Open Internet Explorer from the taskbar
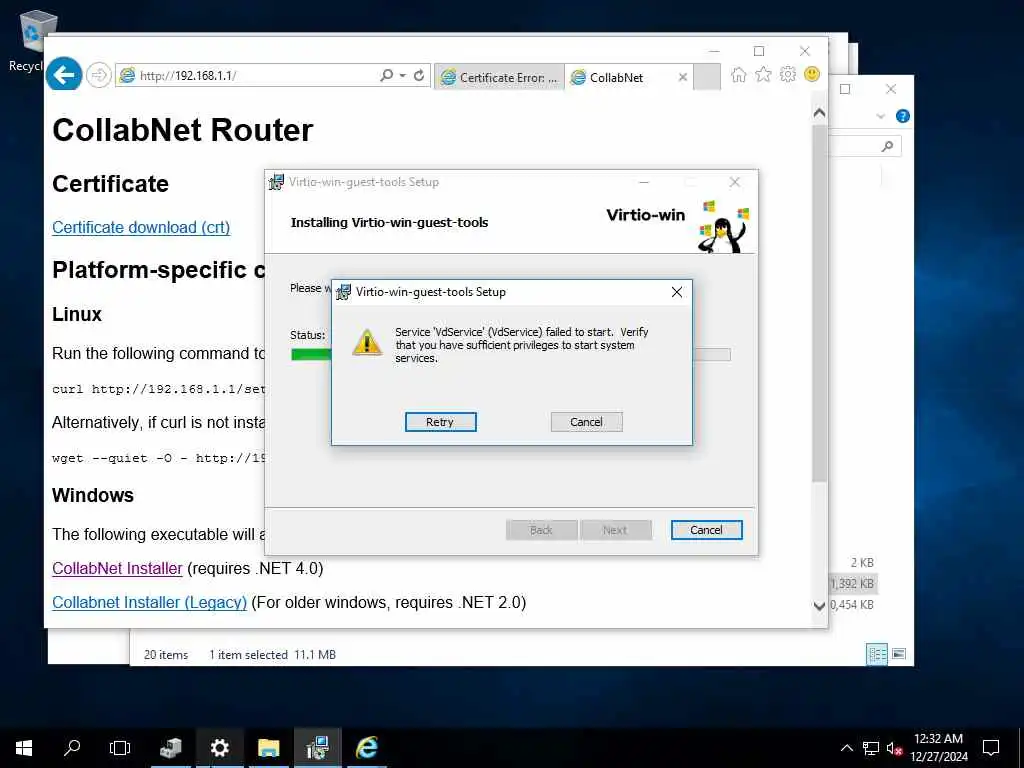1024x768 pixels. (x=366, y=748)
